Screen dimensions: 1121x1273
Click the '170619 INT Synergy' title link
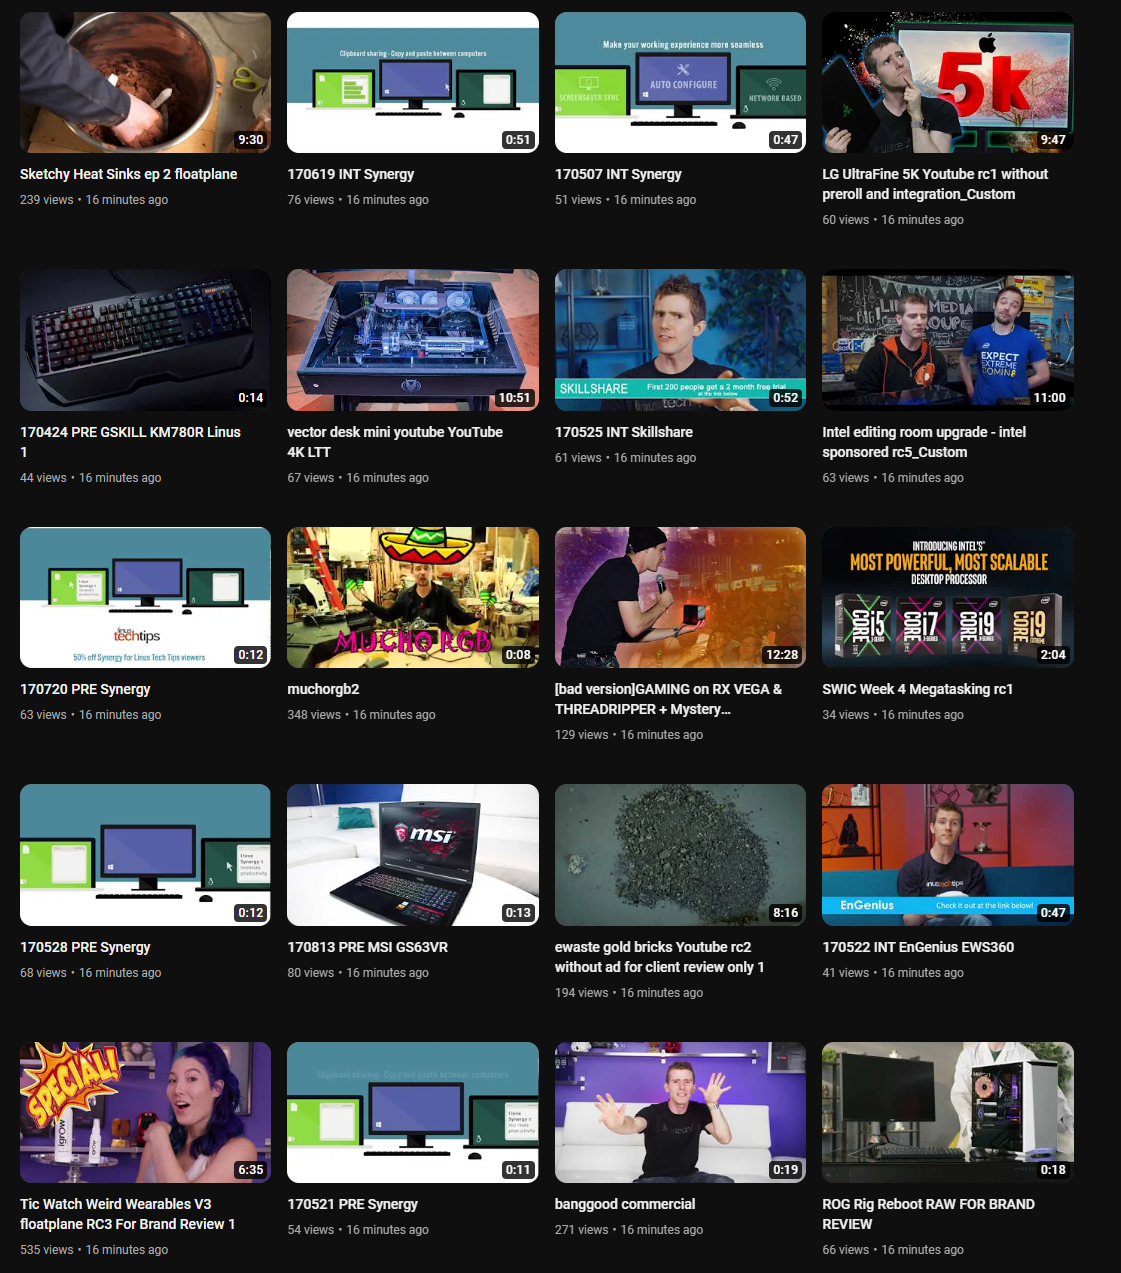[351, 174]
